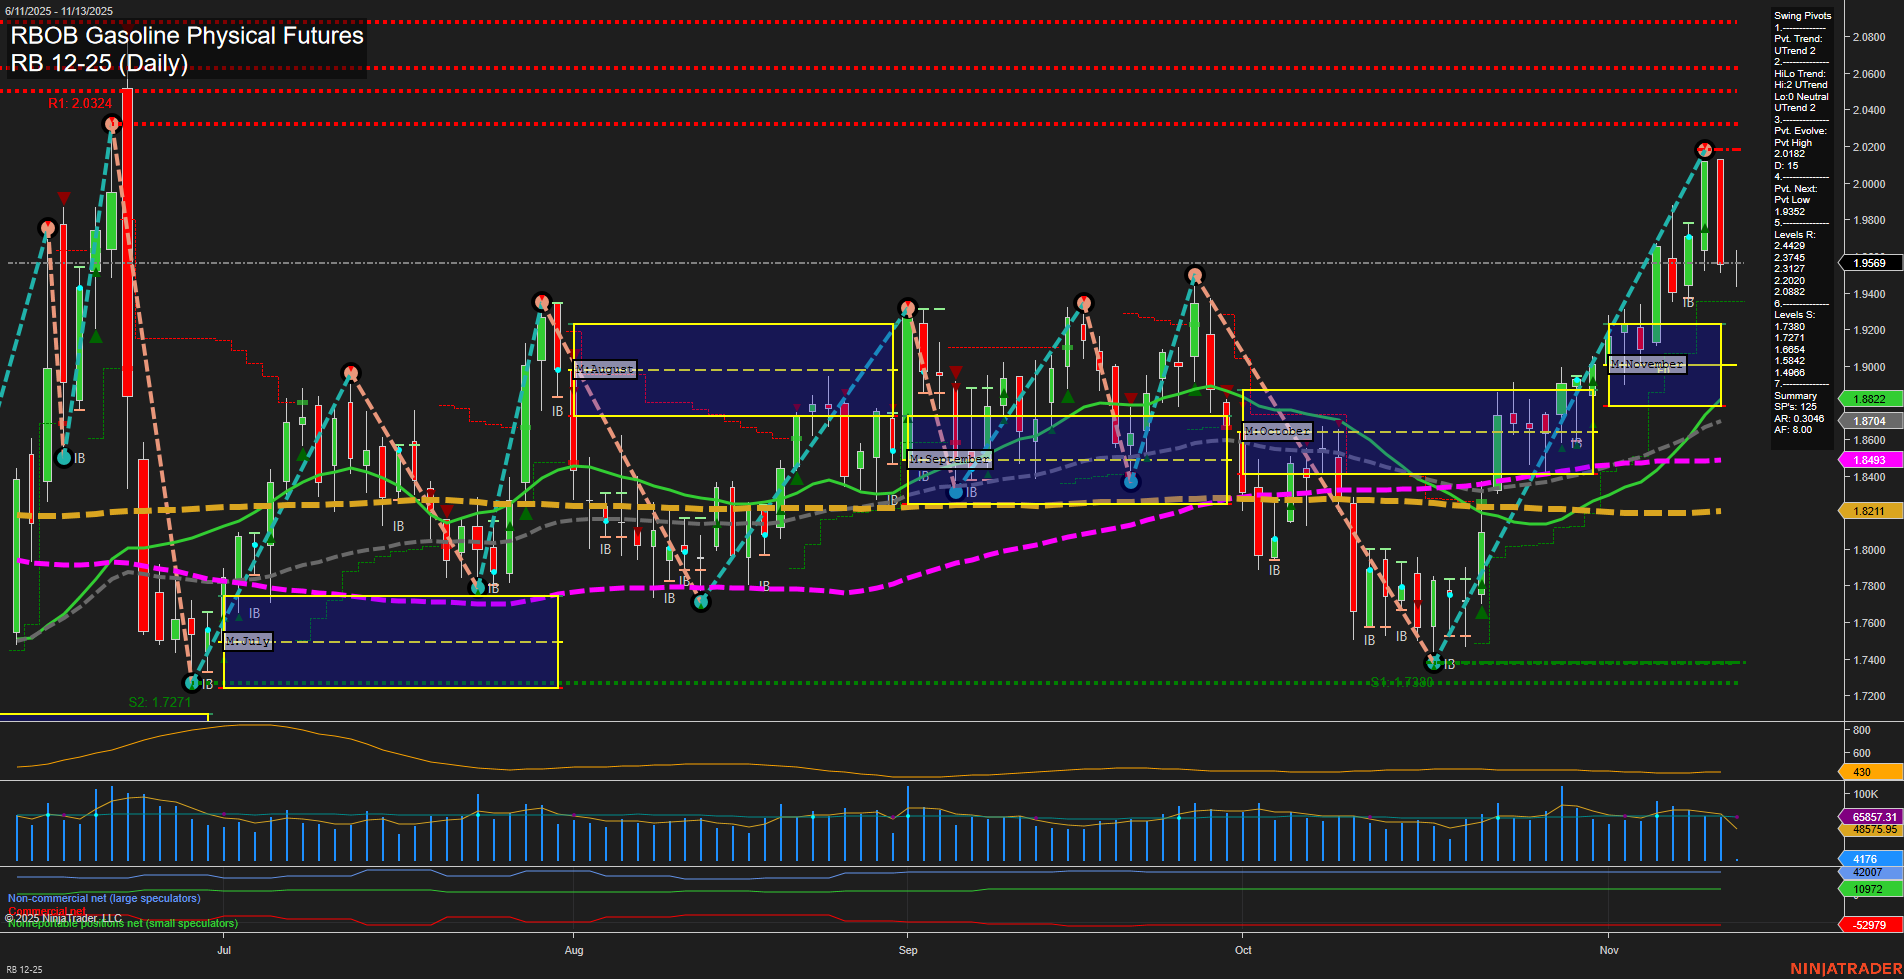1904x979 pixels.
Task: Select the M:July monthly range label
Action: coord(247,641)
